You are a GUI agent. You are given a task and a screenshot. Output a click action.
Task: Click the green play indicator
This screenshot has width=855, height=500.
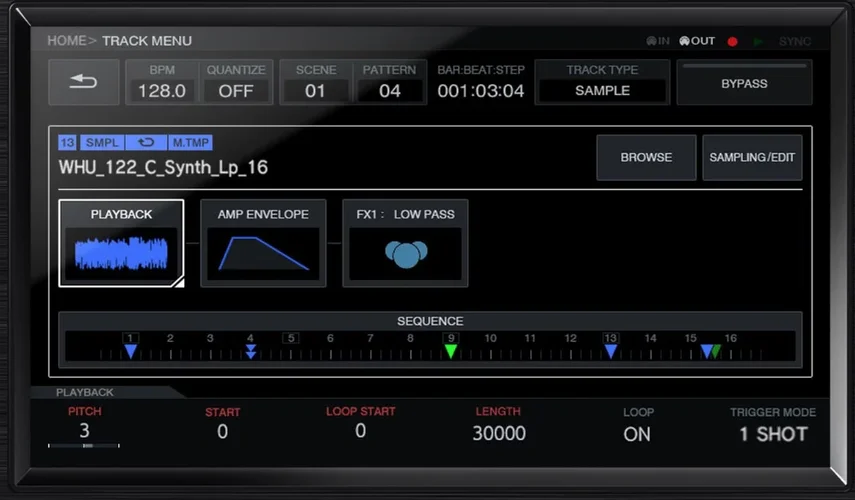(758, 41)
